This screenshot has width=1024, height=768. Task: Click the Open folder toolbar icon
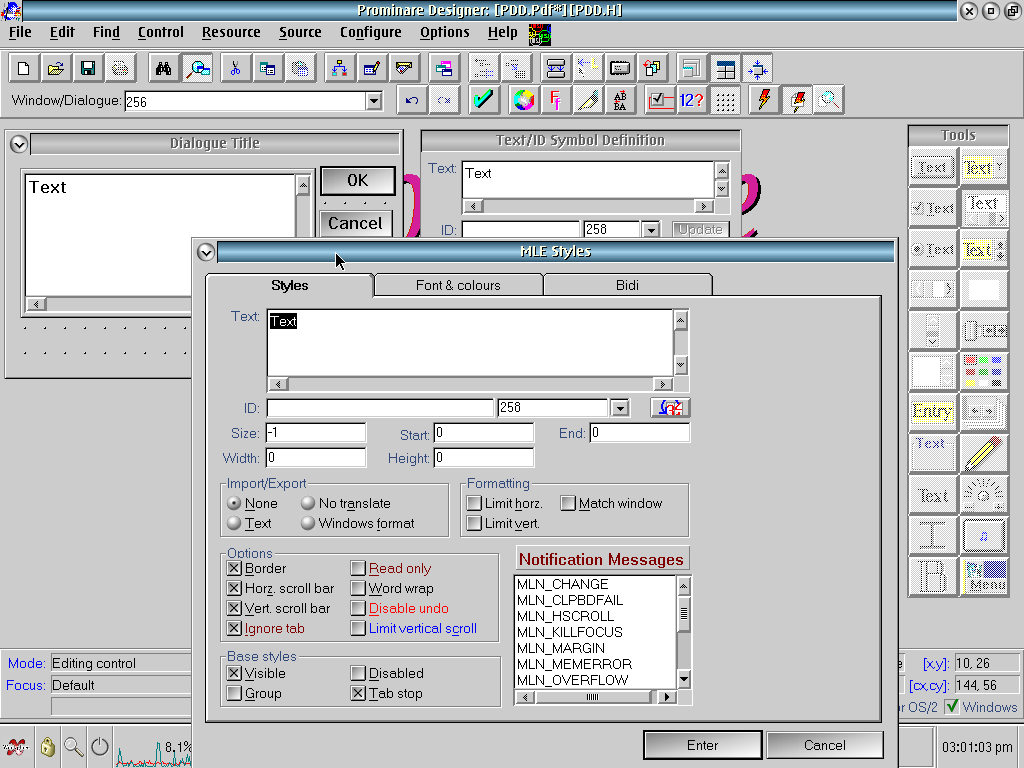[x=56, y=68]
